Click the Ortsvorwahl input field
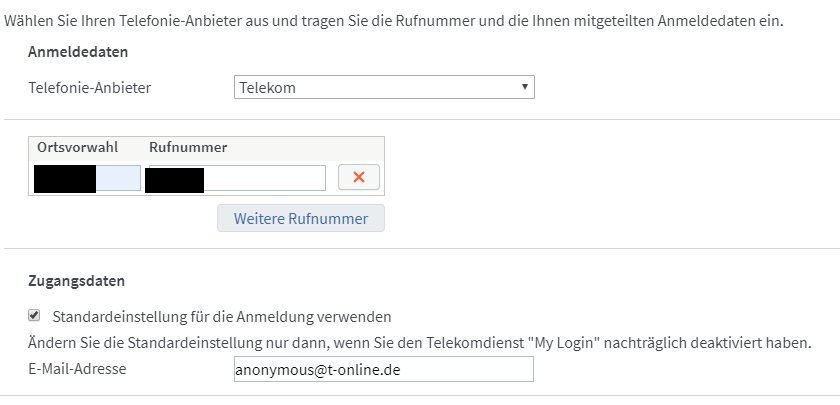Image resolution: width=840 pixels, height=405 pixels. tap(87, 178)
